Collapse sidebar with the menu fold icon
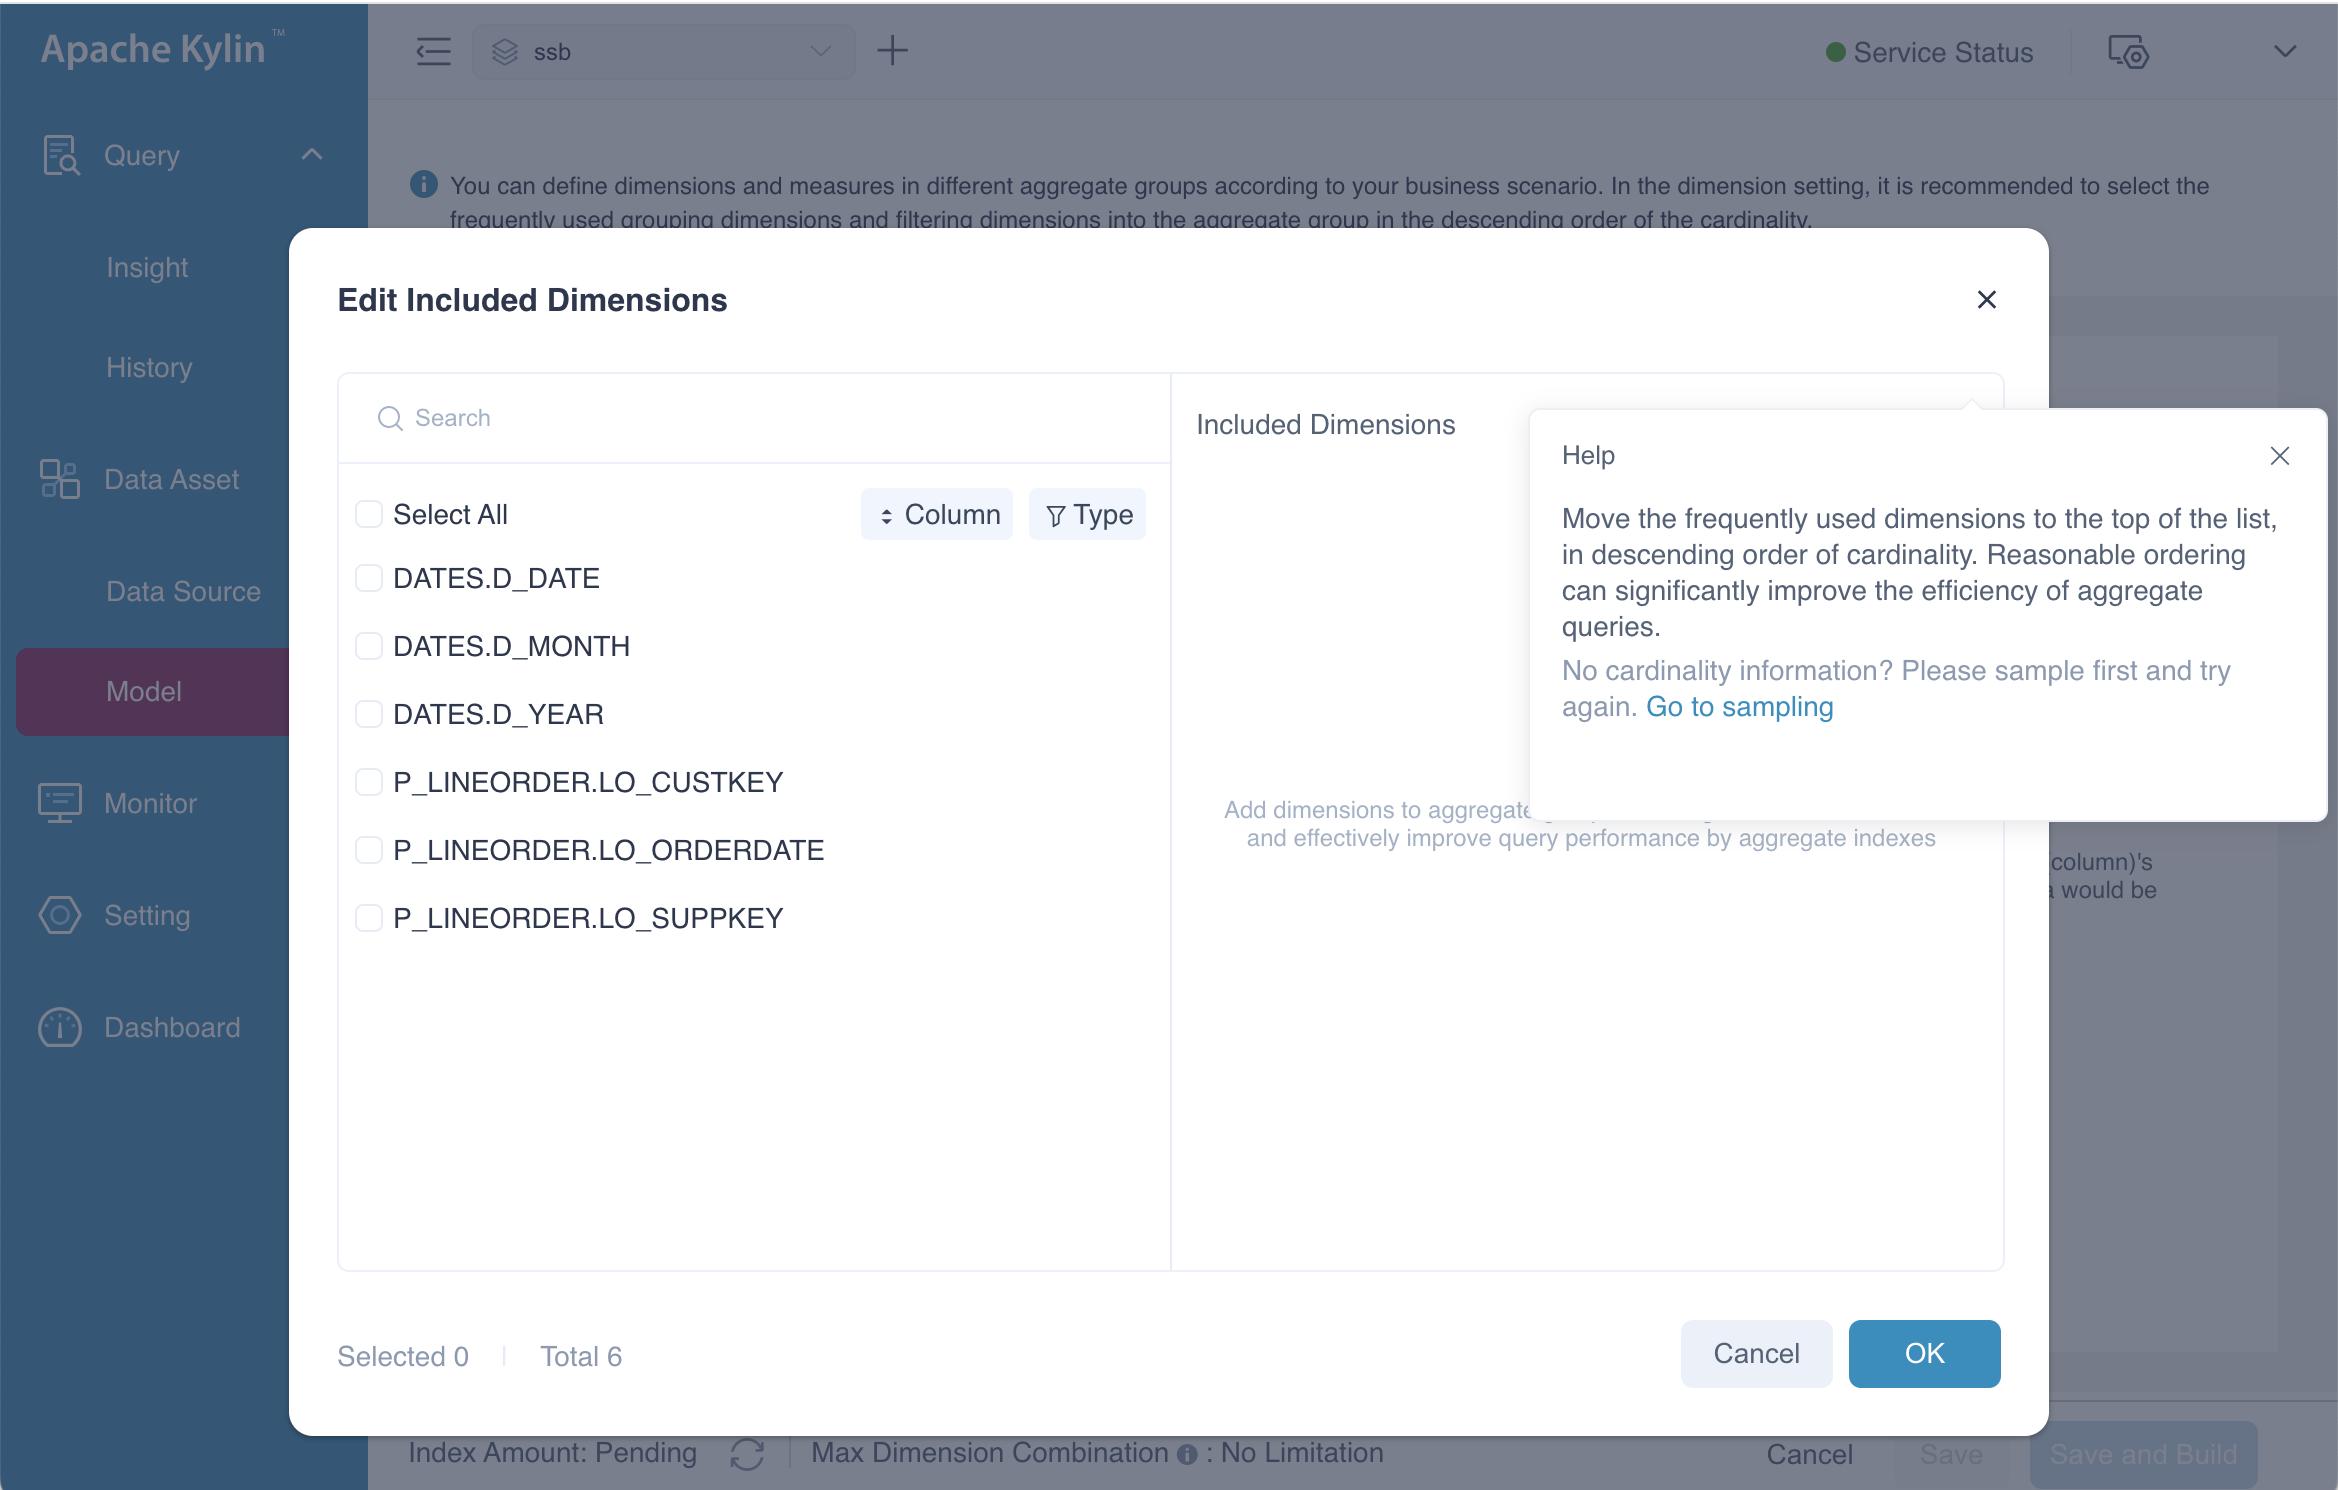Screen dimensions: 2338x1490 point(433,51)
